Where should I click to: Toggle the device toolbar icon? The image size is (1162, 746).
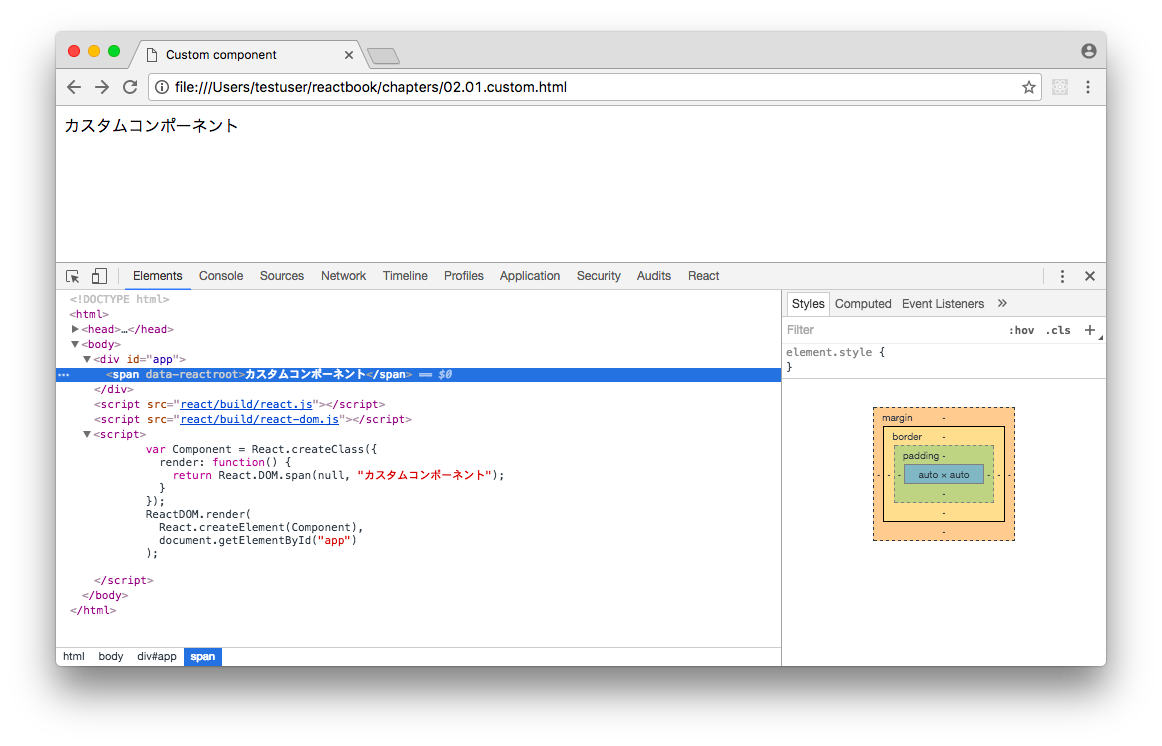(x=99, y=276)
